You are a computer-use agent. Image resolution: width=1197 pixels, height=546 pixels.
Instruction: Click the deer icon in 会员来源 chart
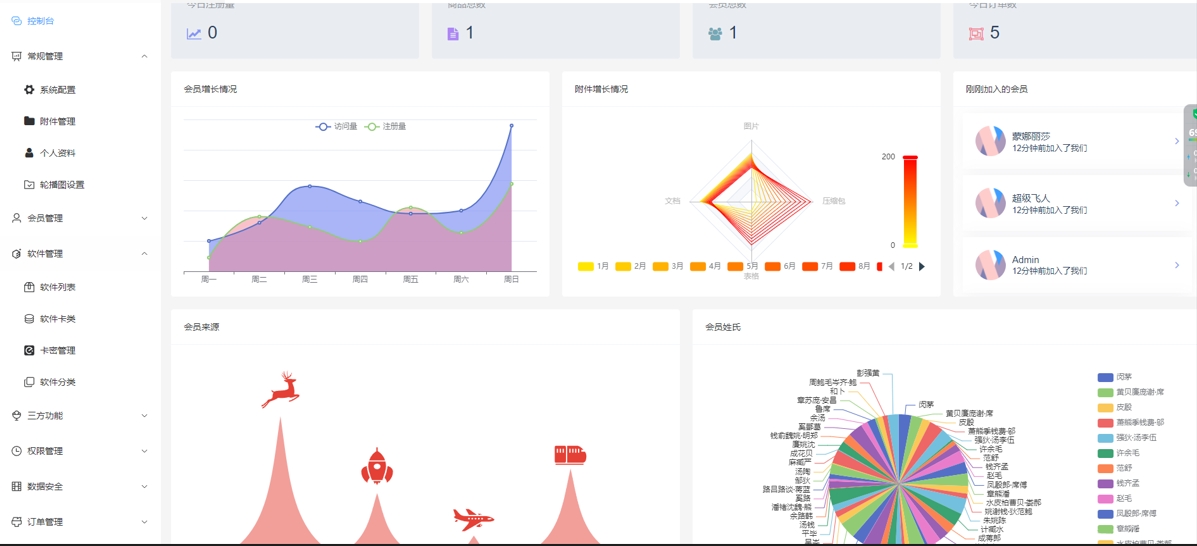pyautogui.click(x=280, y=389)
